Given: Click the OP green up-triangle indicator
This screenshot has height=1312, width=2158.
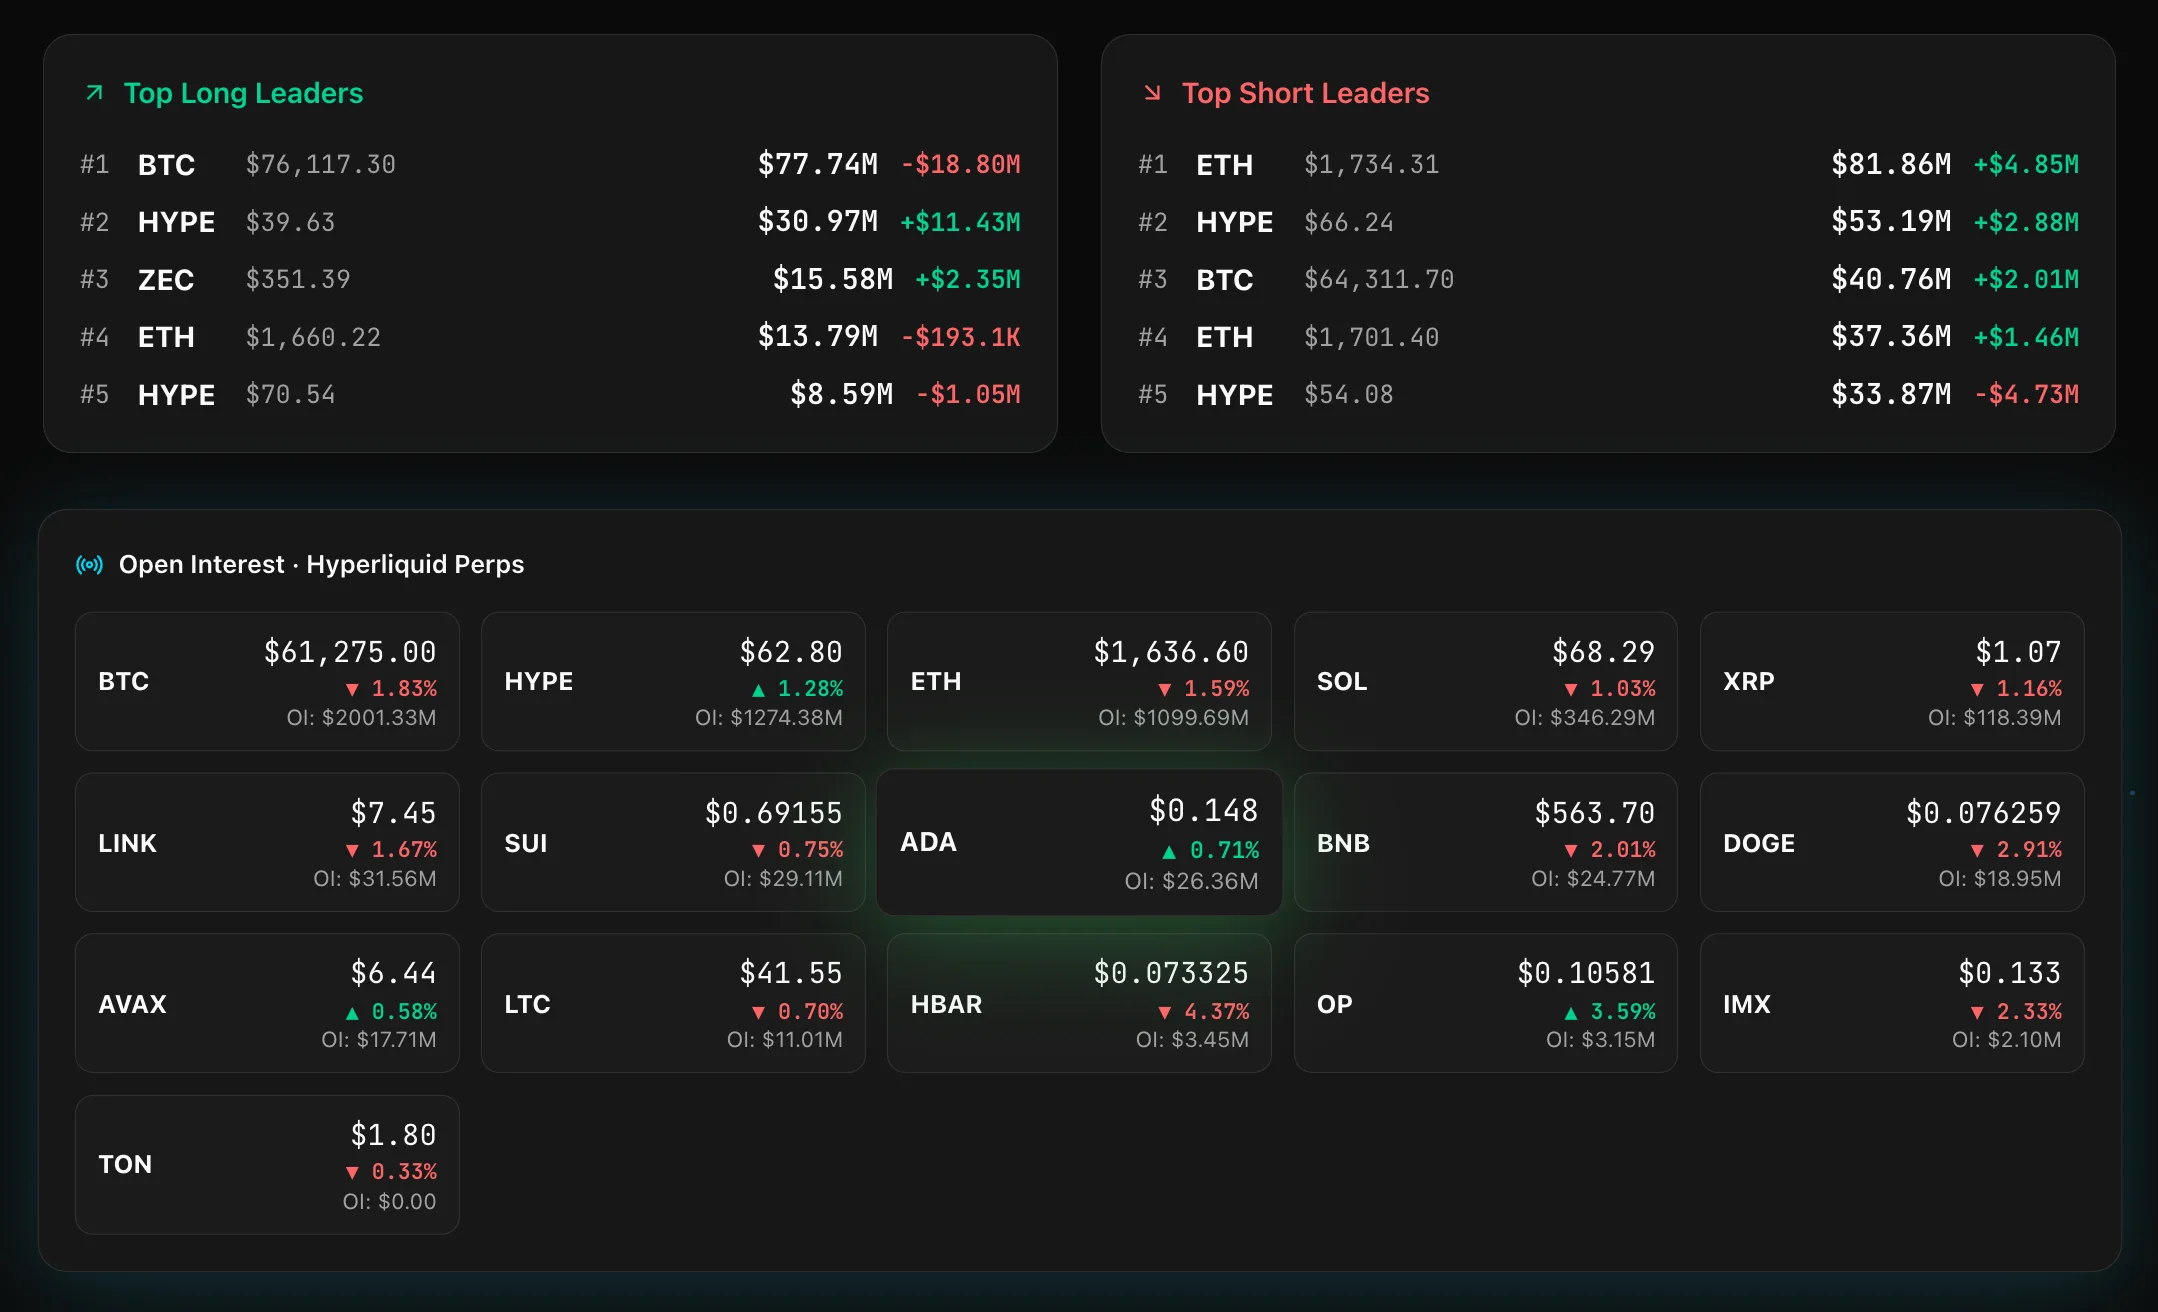Looking at the screenshot, I should coord(1571,1013).
